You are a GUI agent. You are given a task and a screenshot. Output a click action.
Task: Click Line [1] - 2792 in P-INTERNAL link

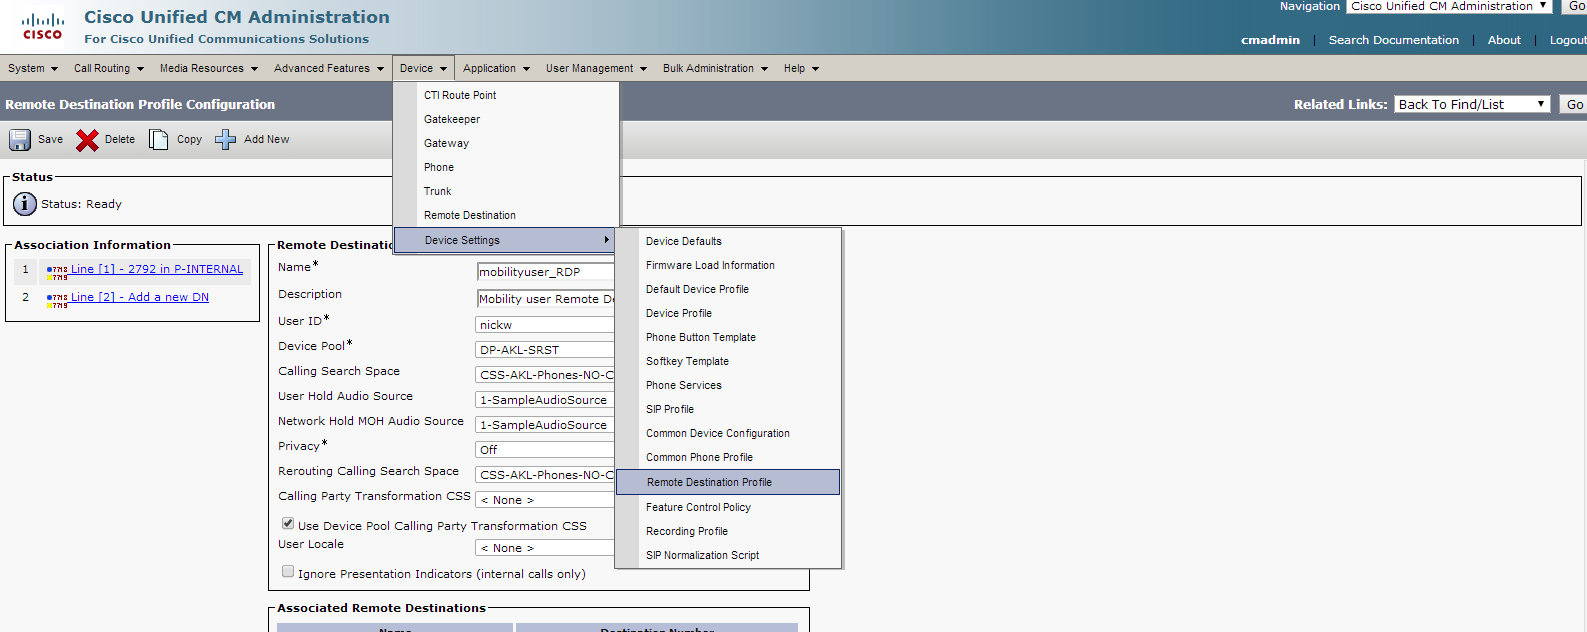point(157,269)
